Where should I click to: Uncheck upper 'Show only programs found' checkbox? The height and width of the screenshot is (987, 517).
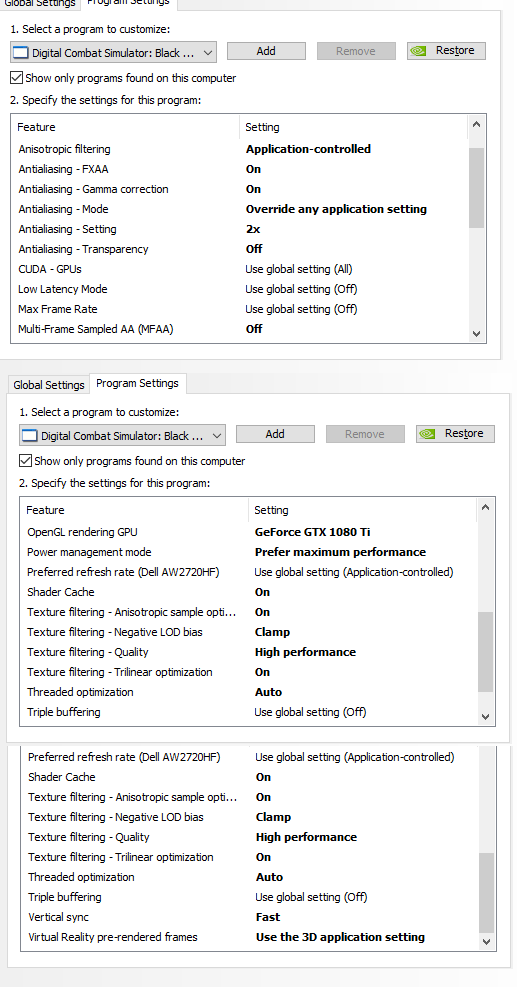[x=16, y=78]
